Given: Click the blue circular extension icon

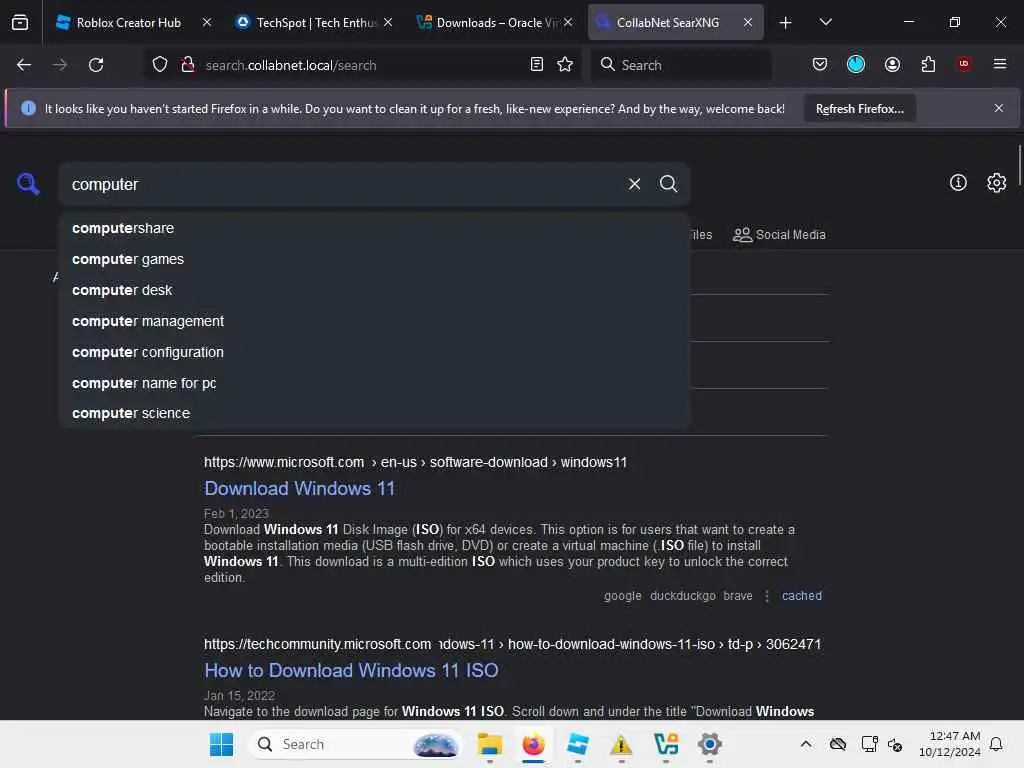Looking at the screenshot, I should click(856, 64).
